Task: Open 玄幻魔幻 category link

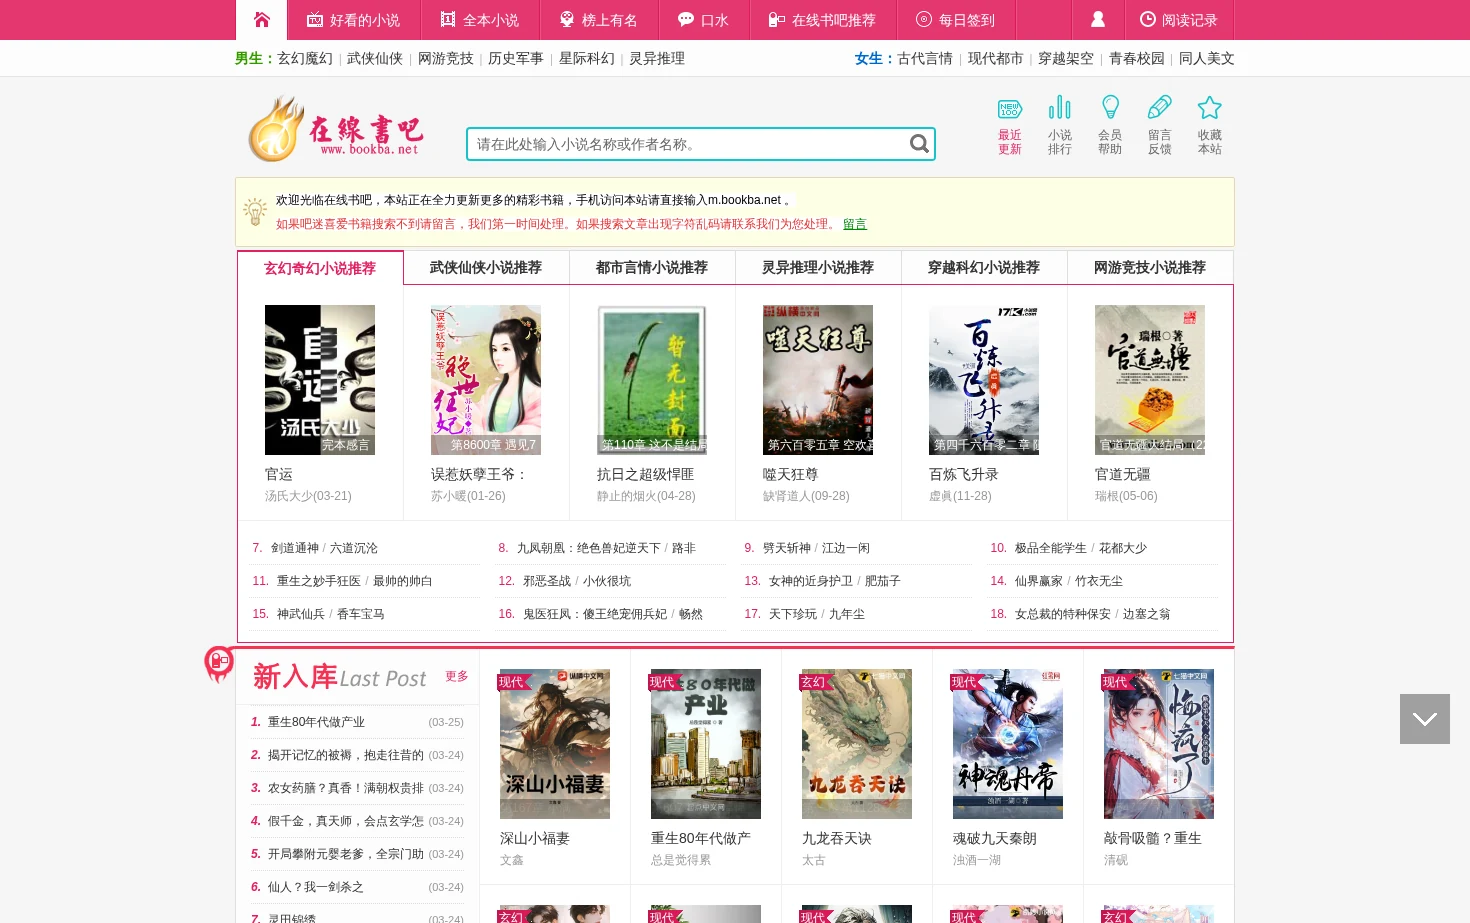Action: click(305, 58)
